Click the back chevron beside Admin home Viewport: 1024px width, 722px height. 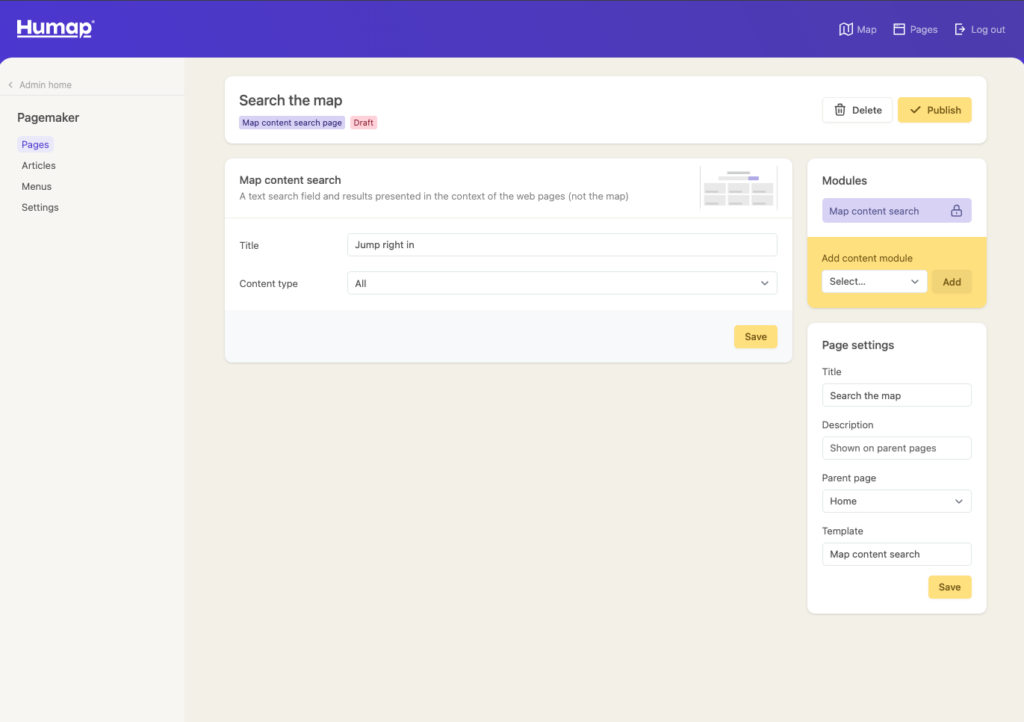tap(11, 85)
